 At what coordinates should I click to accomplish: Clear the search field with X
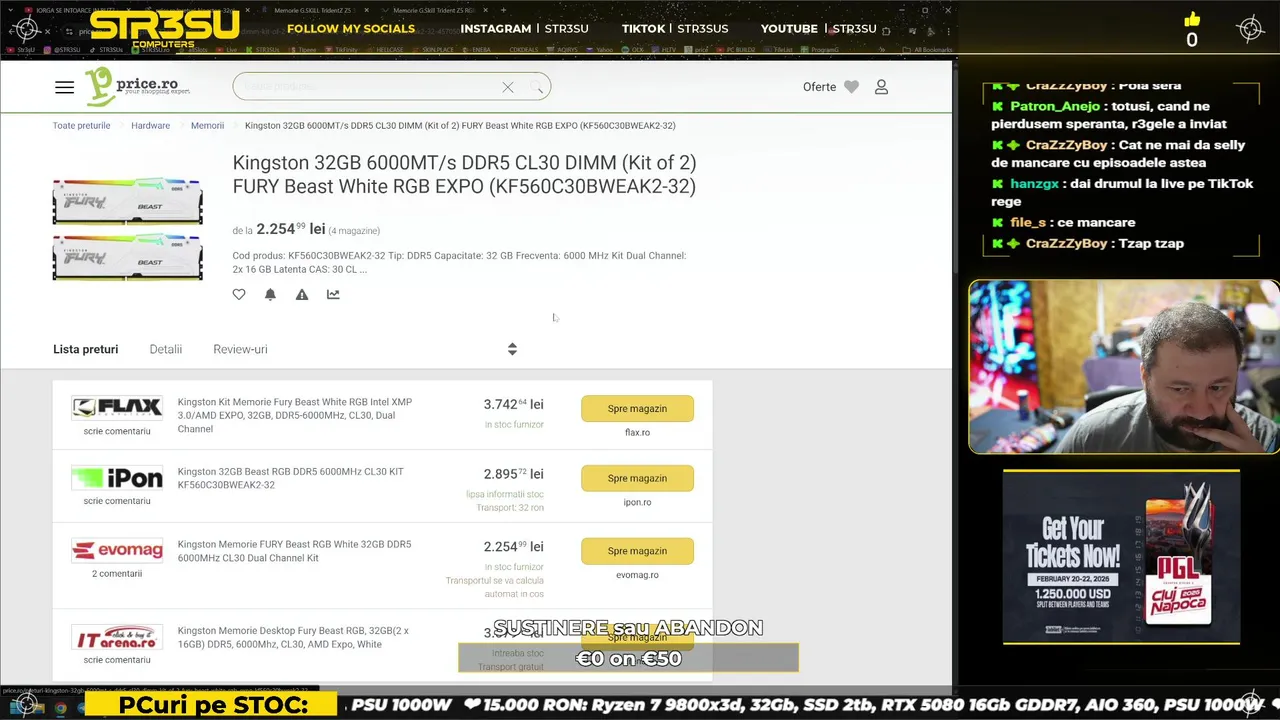tap(508, 87)
